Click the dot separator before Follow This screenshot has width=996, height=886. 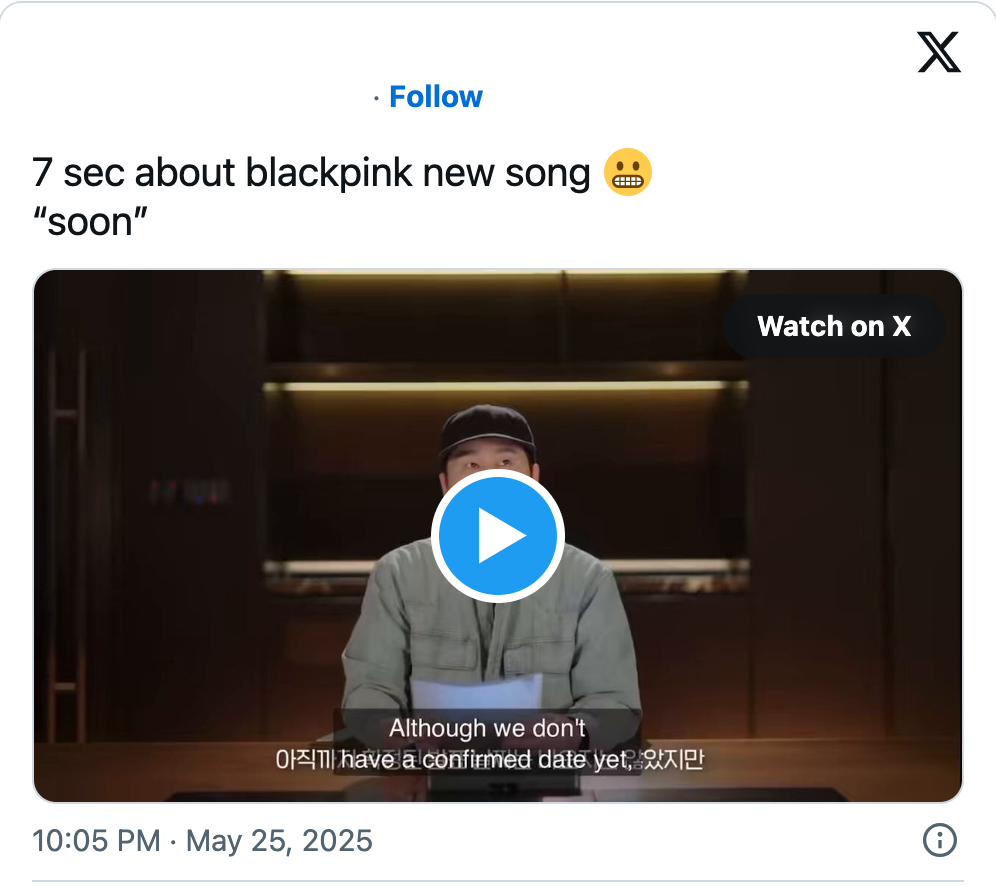click(x=375, y=98)
